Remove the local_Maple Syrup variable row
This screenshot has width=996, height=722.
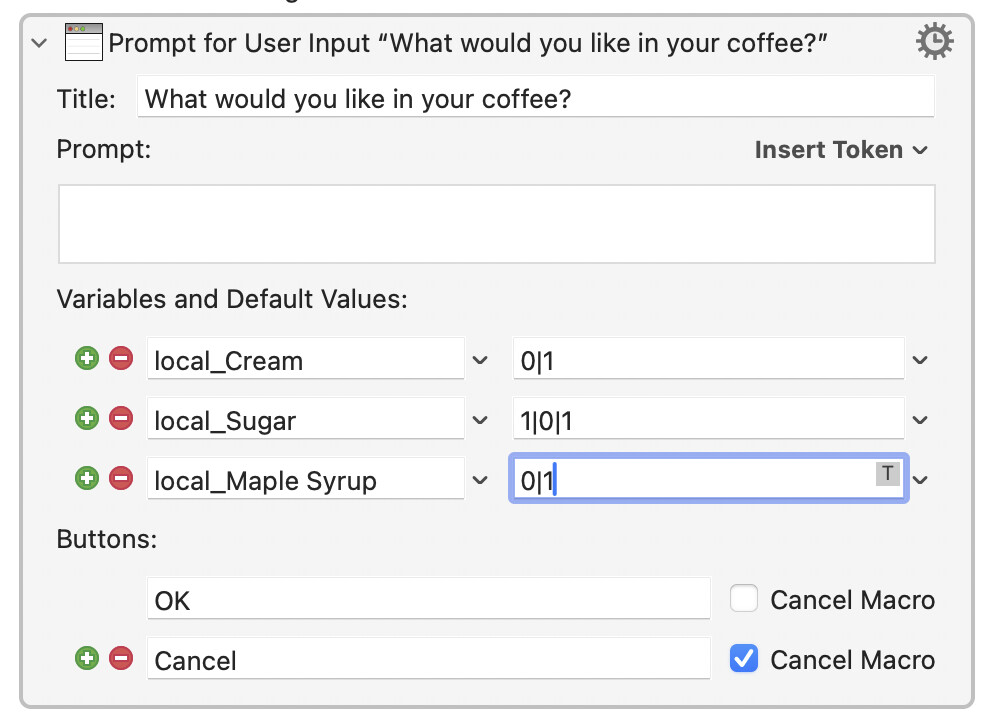tap(121, 479)
